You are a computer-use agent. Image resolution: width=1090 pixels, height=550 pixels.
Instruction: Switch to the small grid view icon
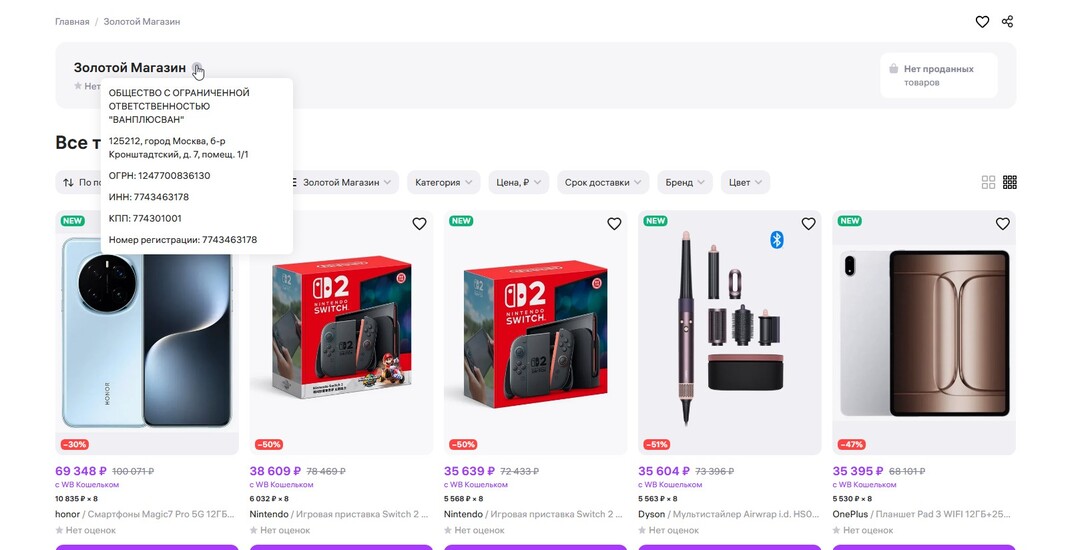(1010, 182)
